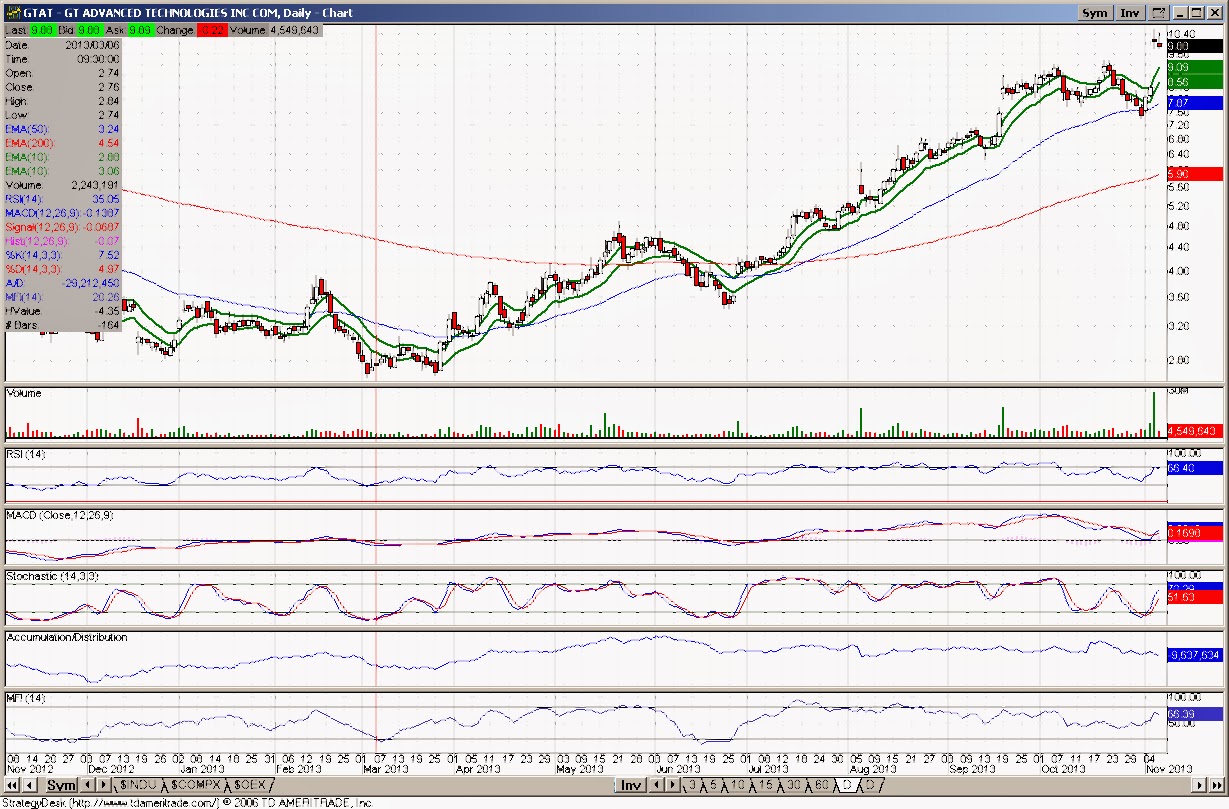This screenshot has width=1229, height=809.
Task: Step forward with the single-right arrow at bottom right
Action: pos(1199,785)
